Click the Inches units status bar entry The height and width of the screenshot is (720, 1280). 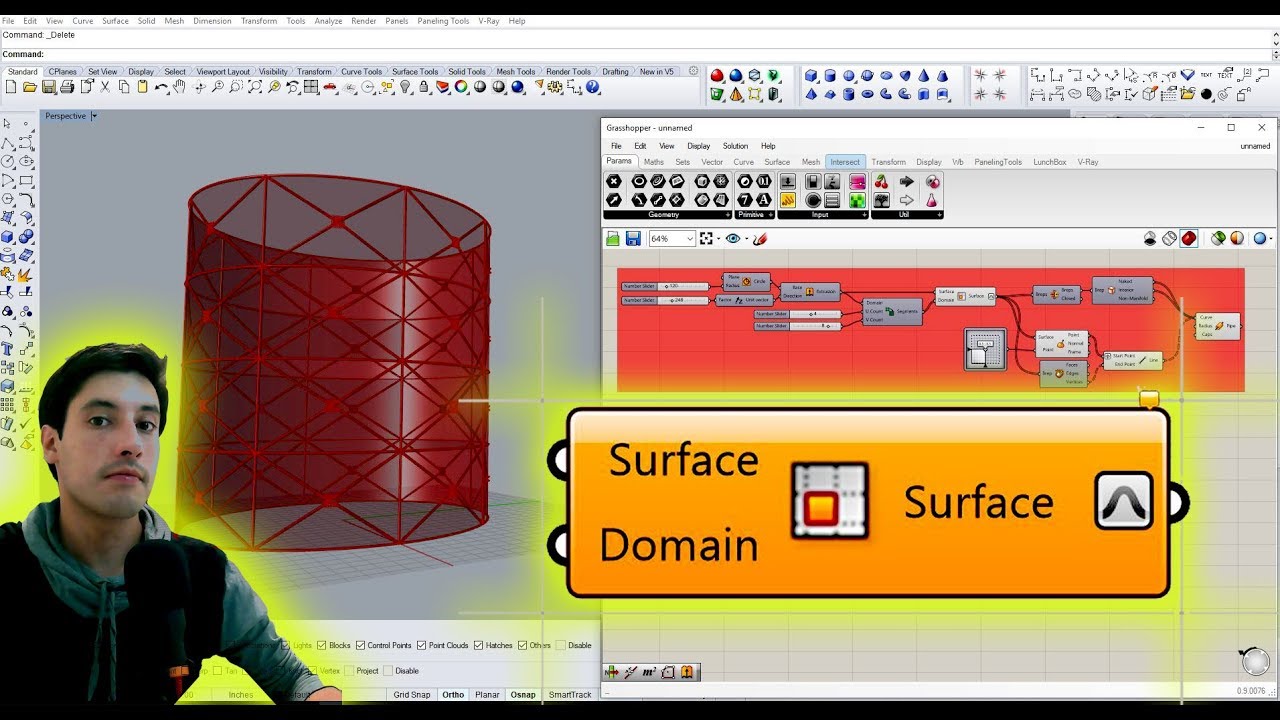(241, 694)
